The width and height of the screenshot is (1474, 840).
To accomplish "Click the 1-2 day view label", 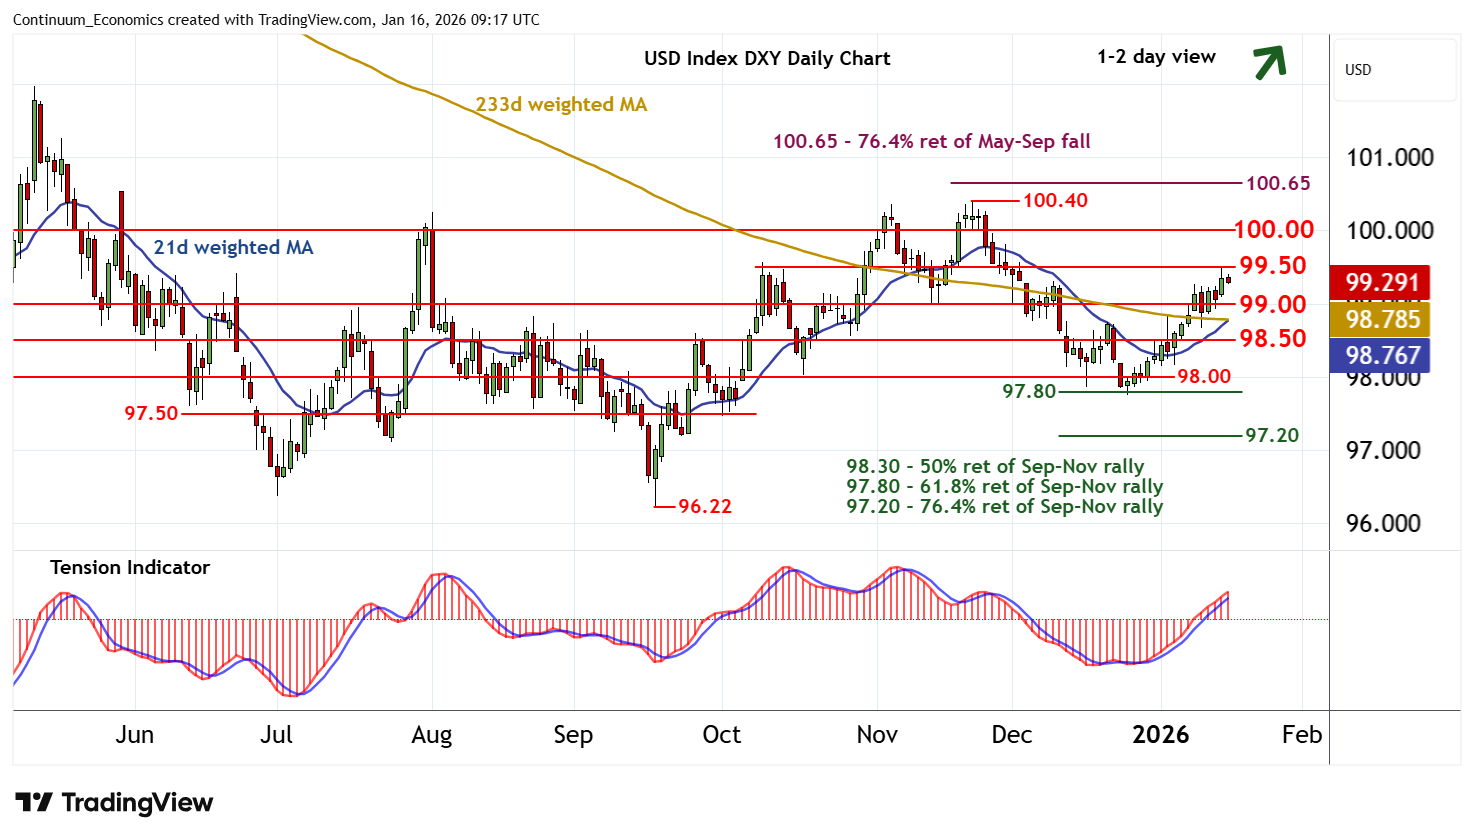I will point(1156,57).
